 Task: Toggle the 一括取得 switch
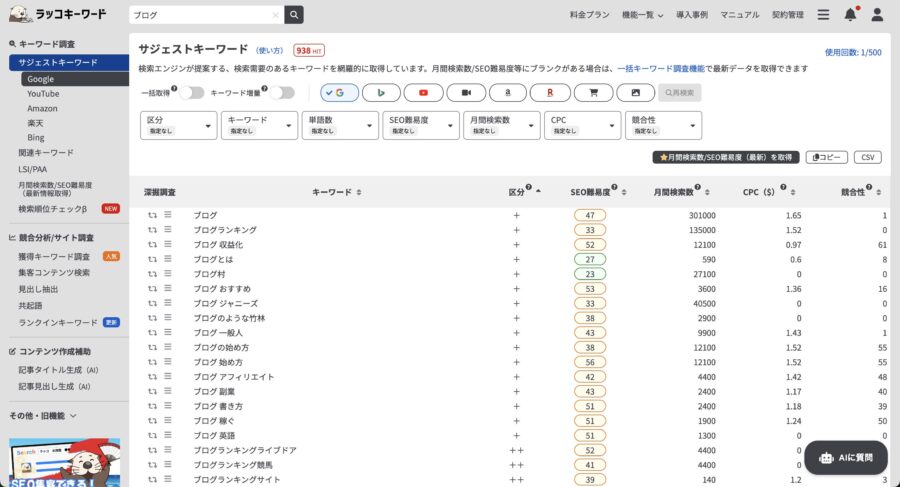point(192,92)
